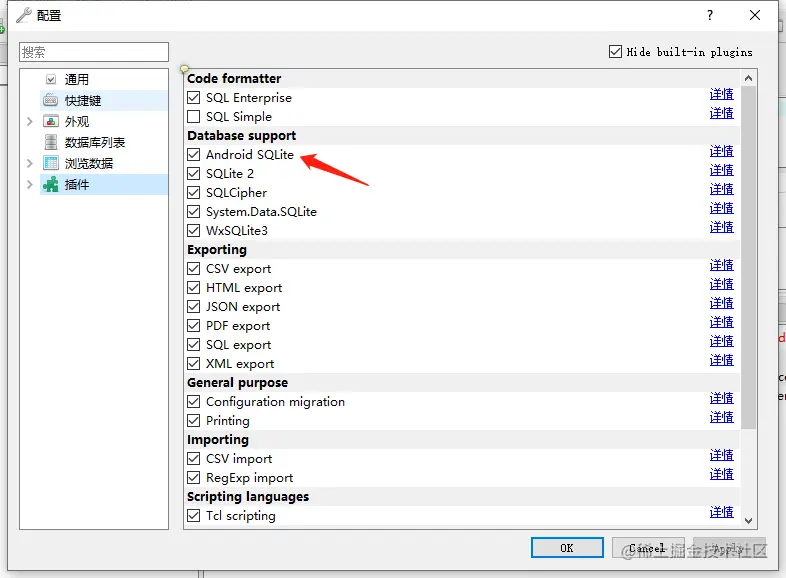The width and height of the screenshot is (786, 578).
Task: Open 详情 link for CSV export
Action: pos(721,265)
